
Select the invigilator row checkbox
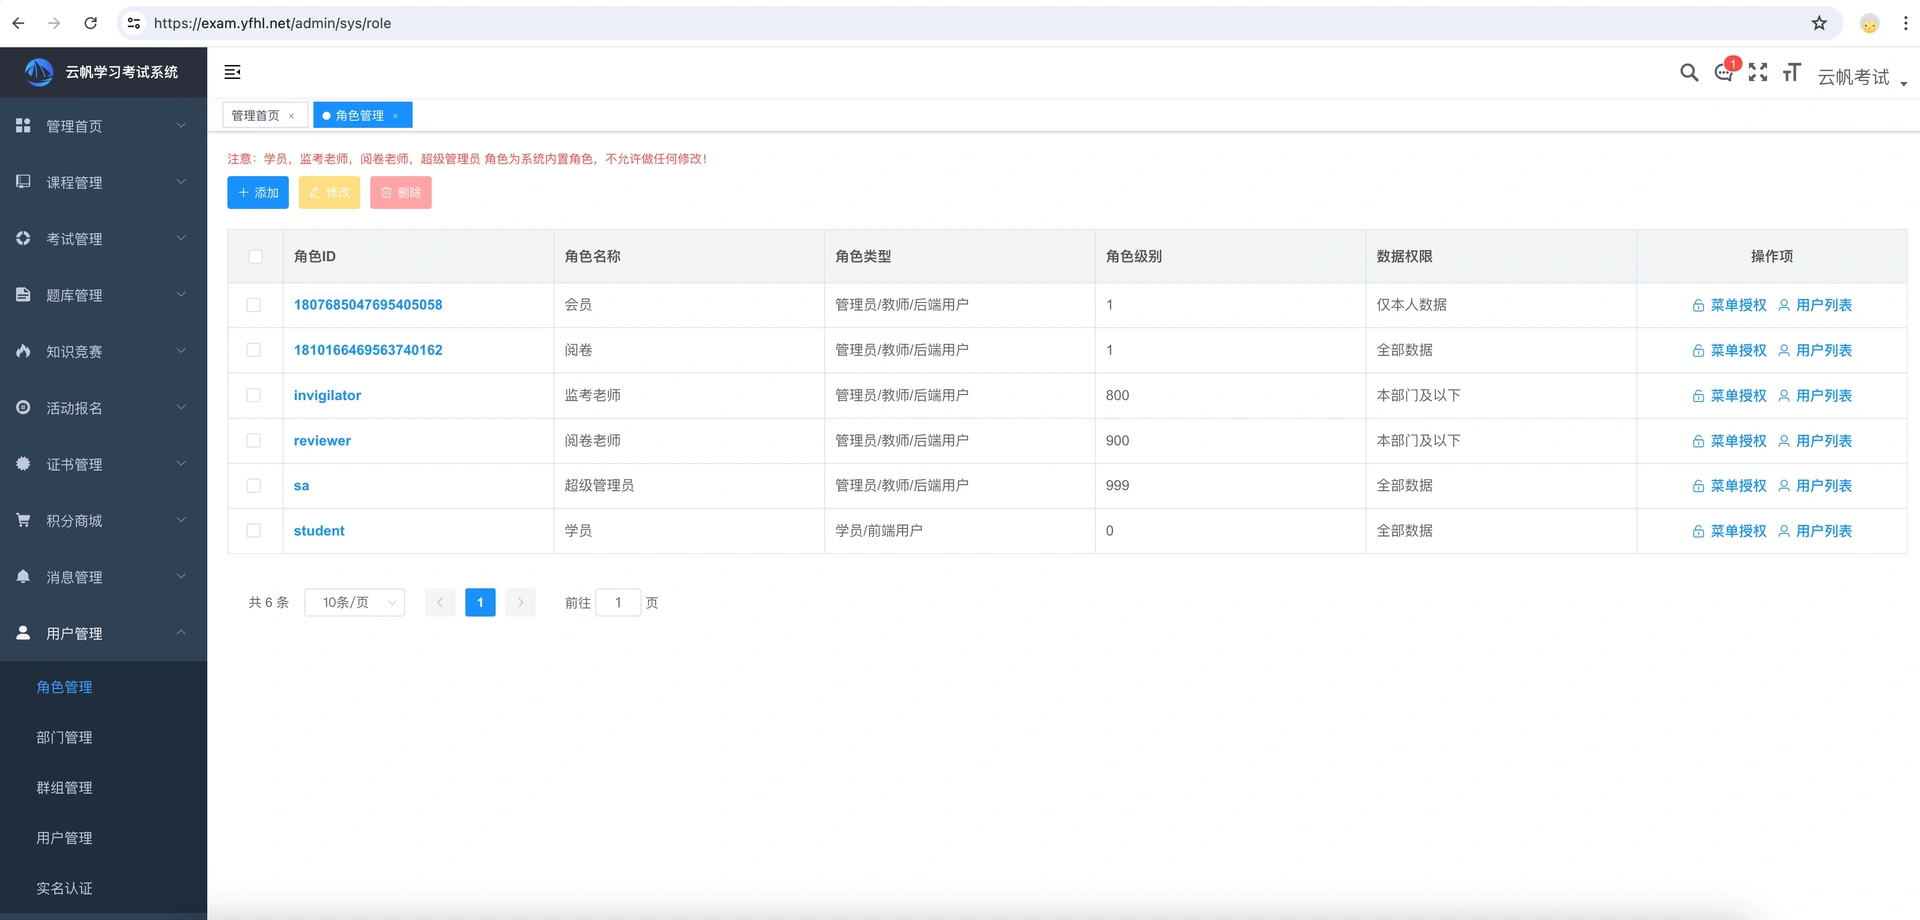click(x=254, y=395)
